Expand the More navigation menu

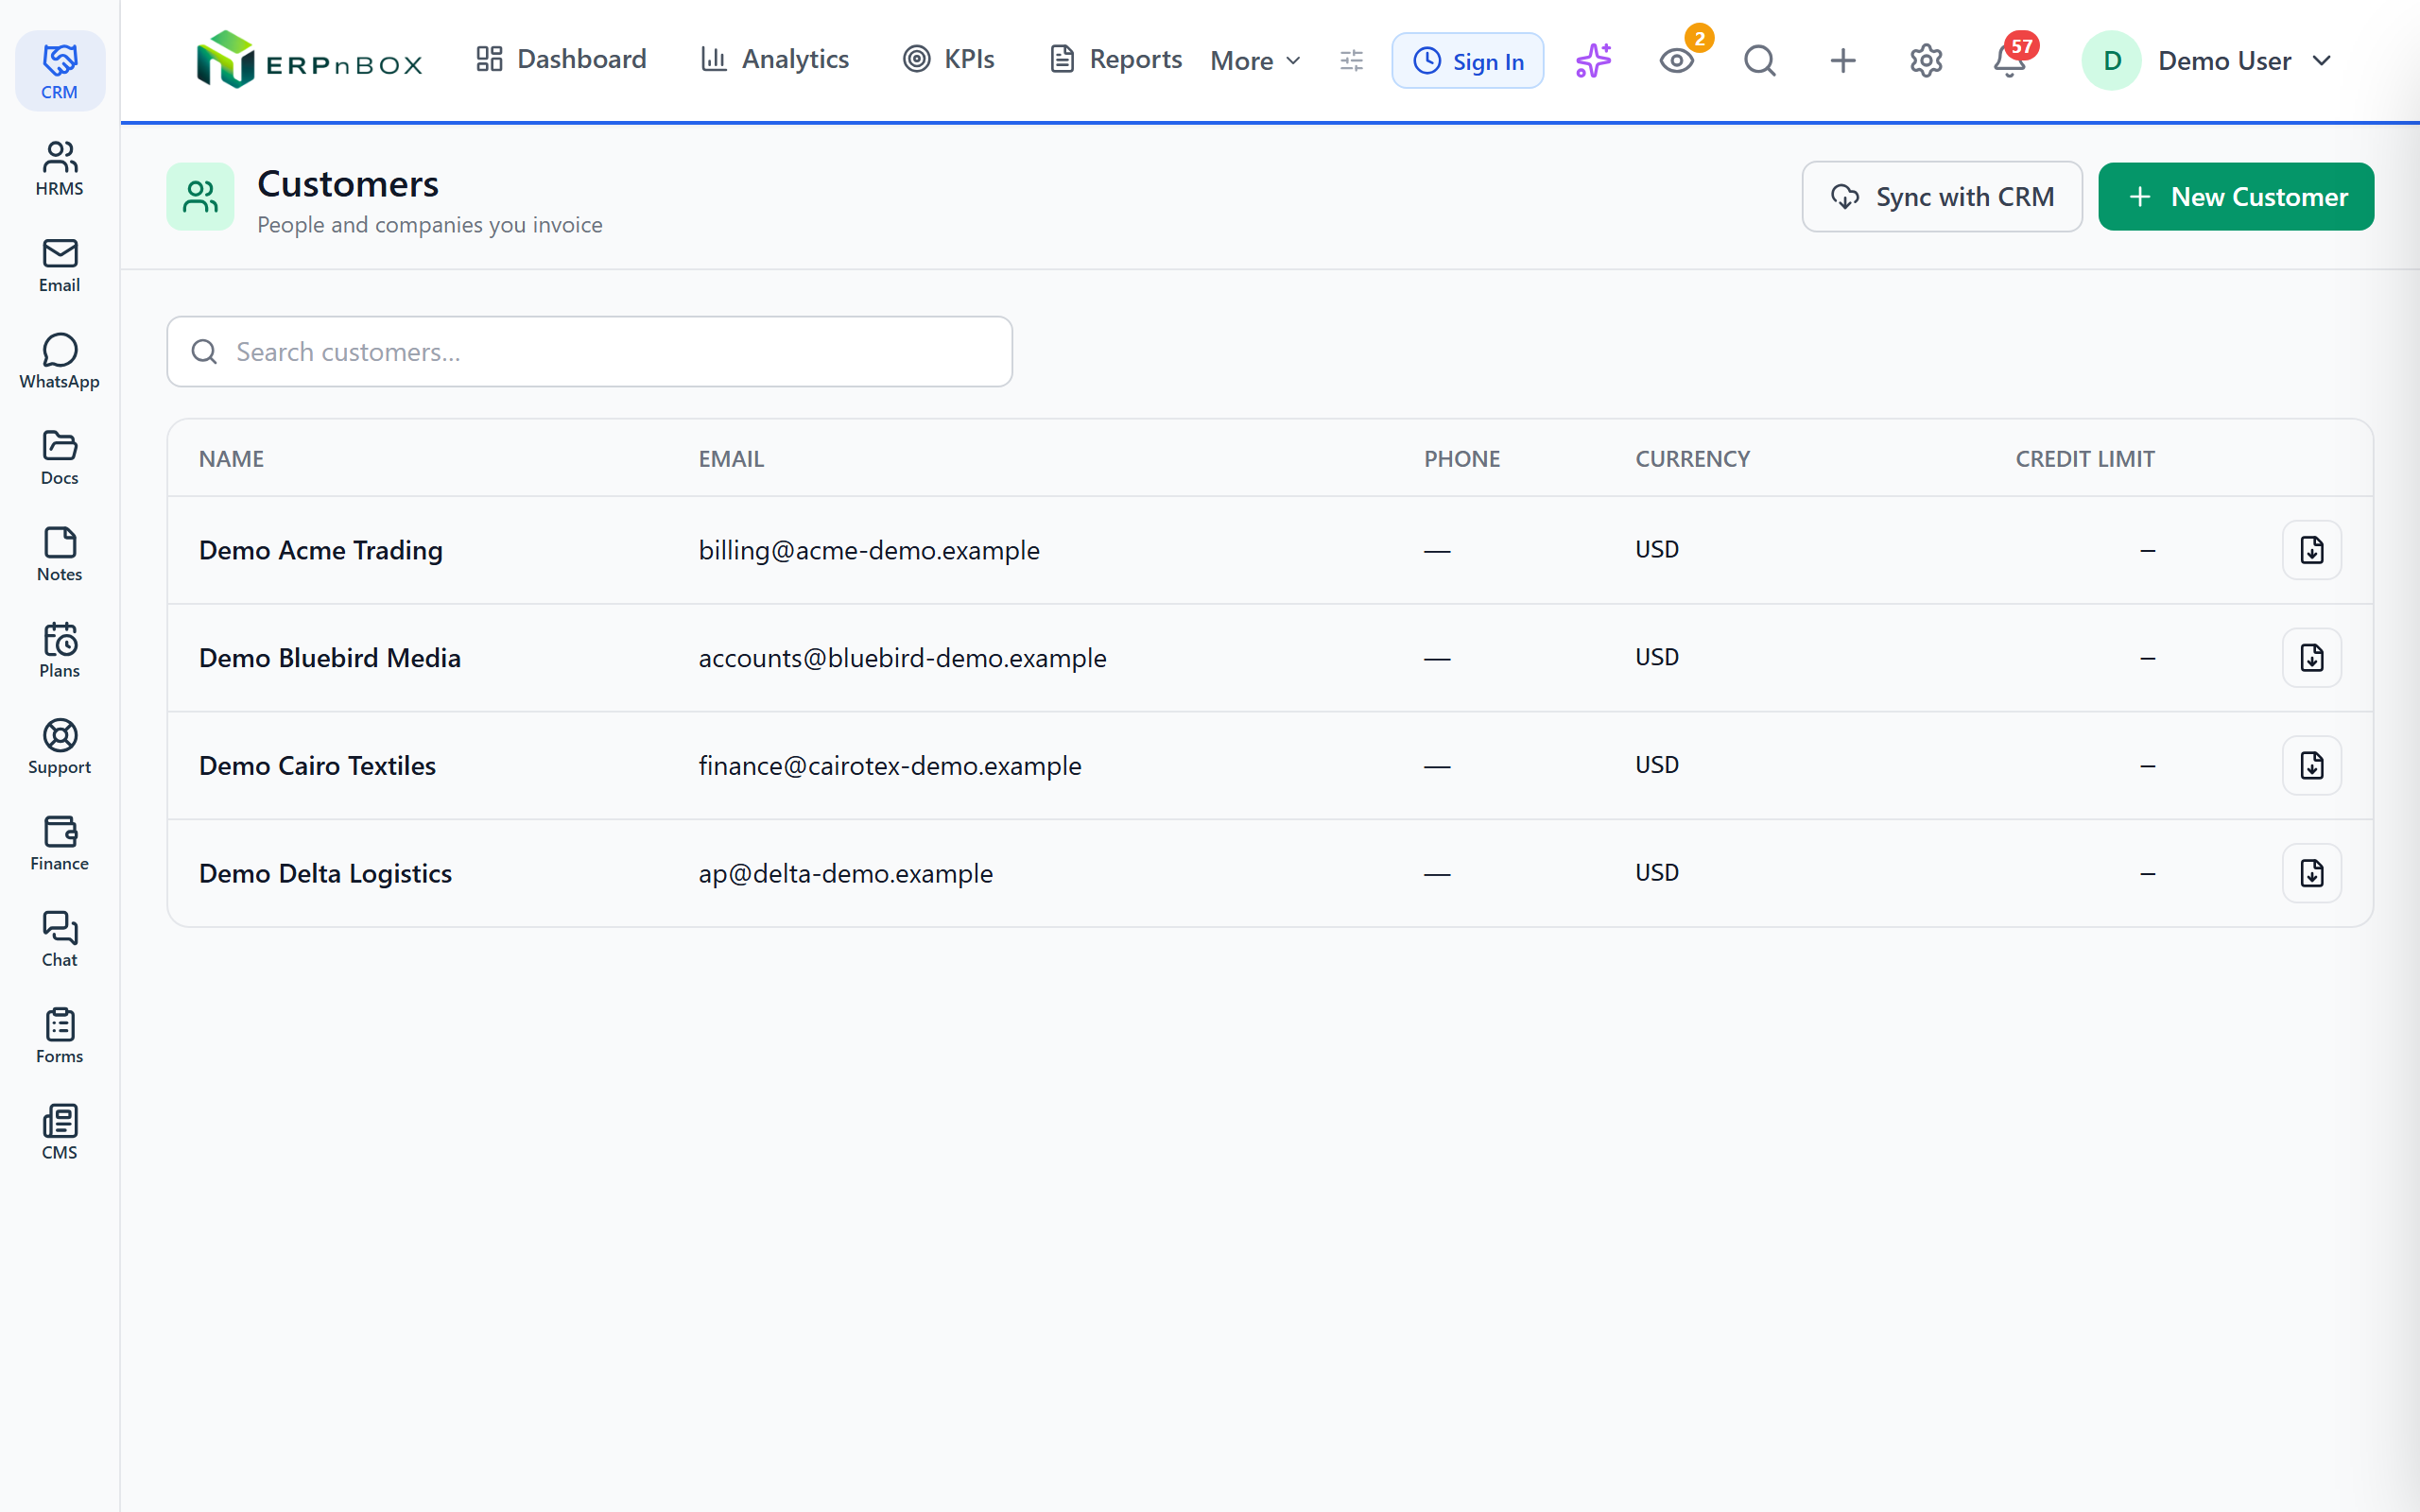(1255, 60)
